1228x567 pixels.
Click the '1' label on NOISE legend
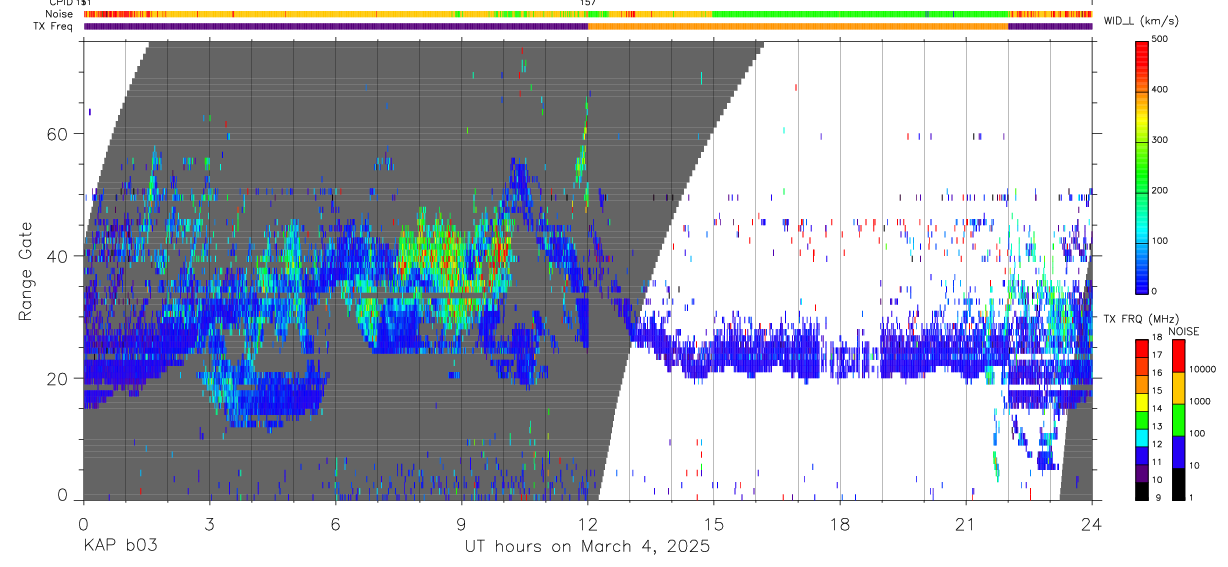[x=1191, y=498]
